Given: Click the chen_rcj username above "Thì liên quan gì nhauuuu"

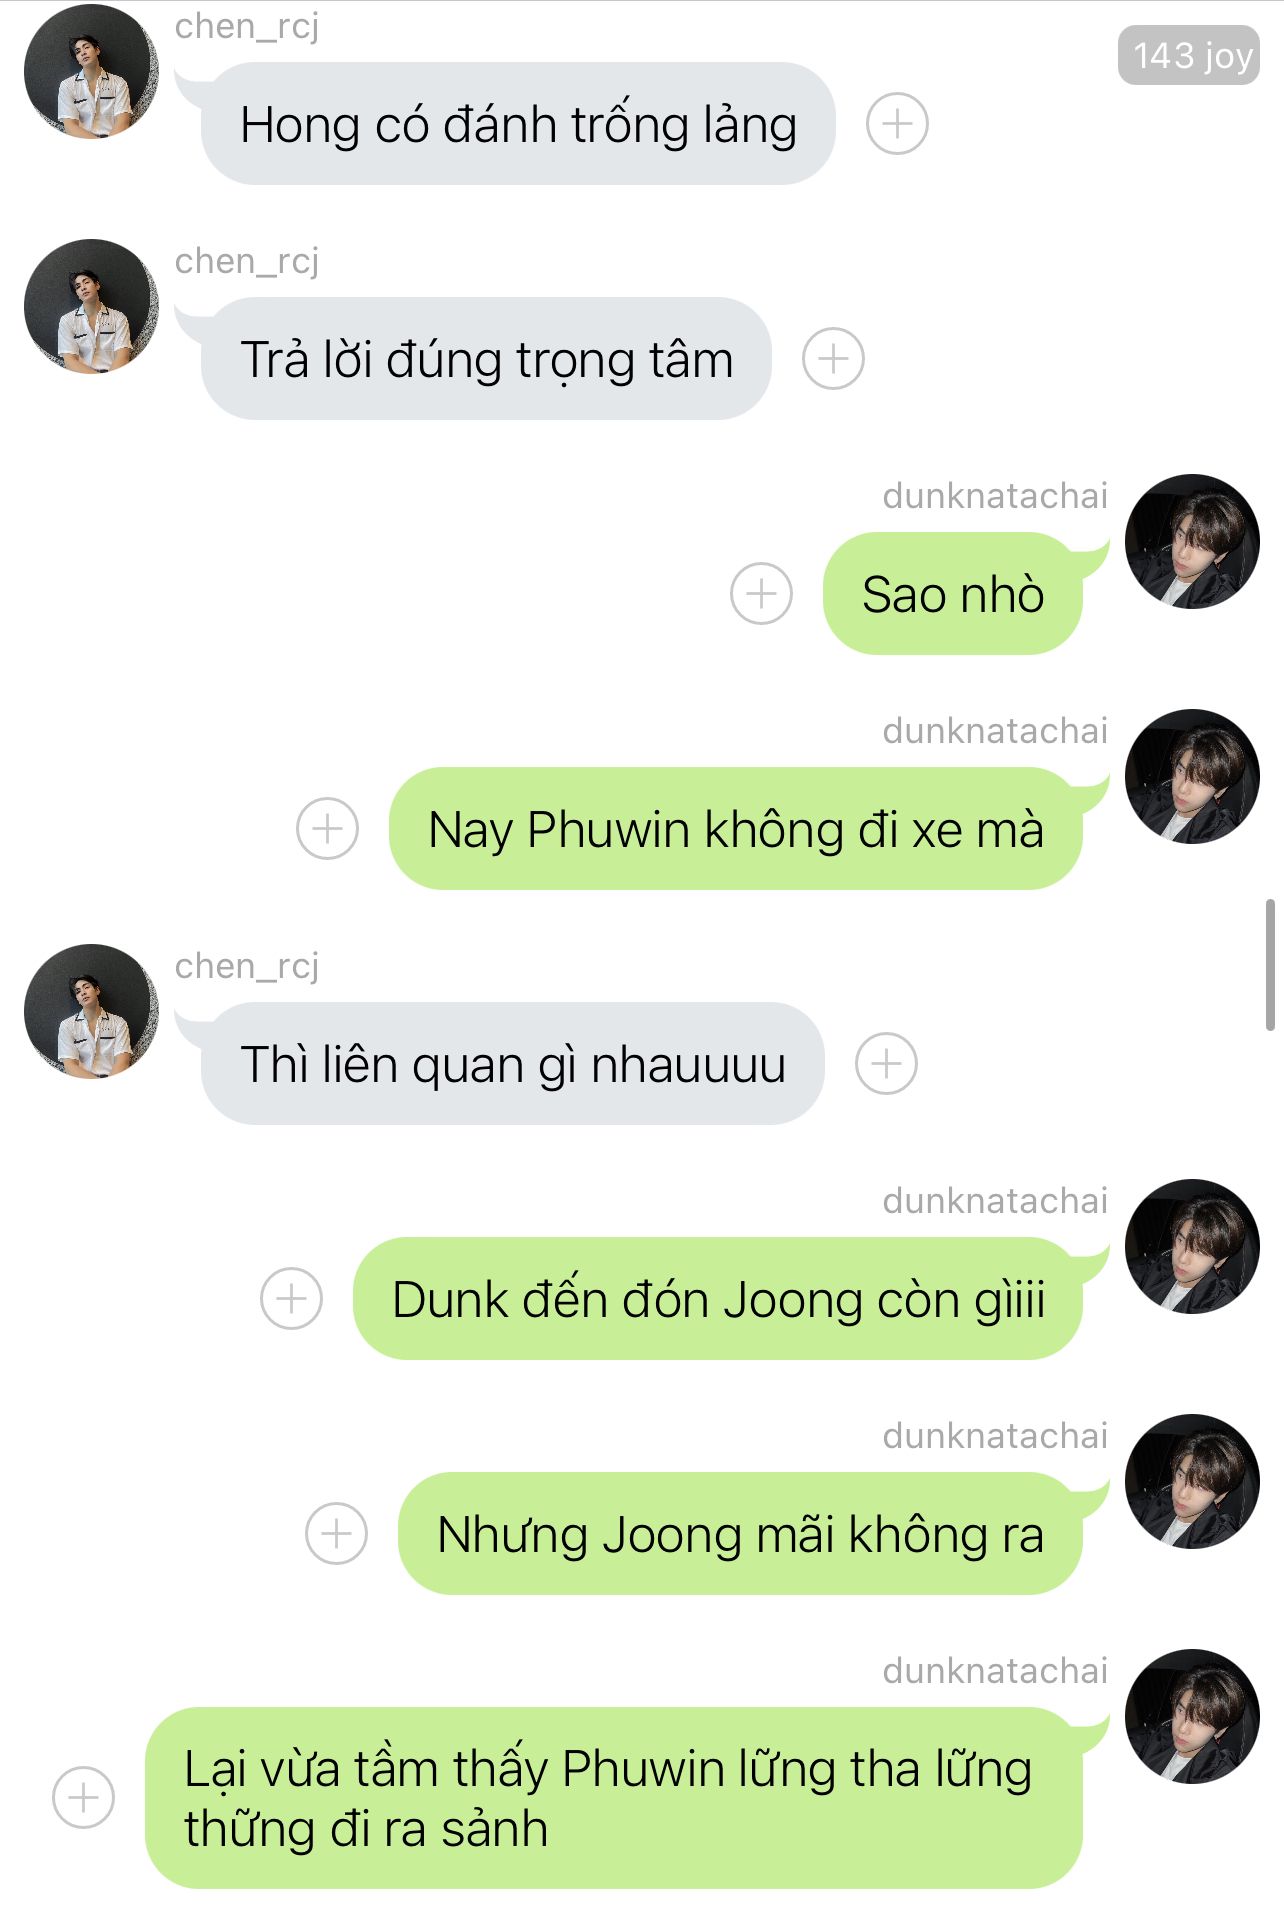Looking at the screenshot, I should pyautogui.click(x=247, y=966).
